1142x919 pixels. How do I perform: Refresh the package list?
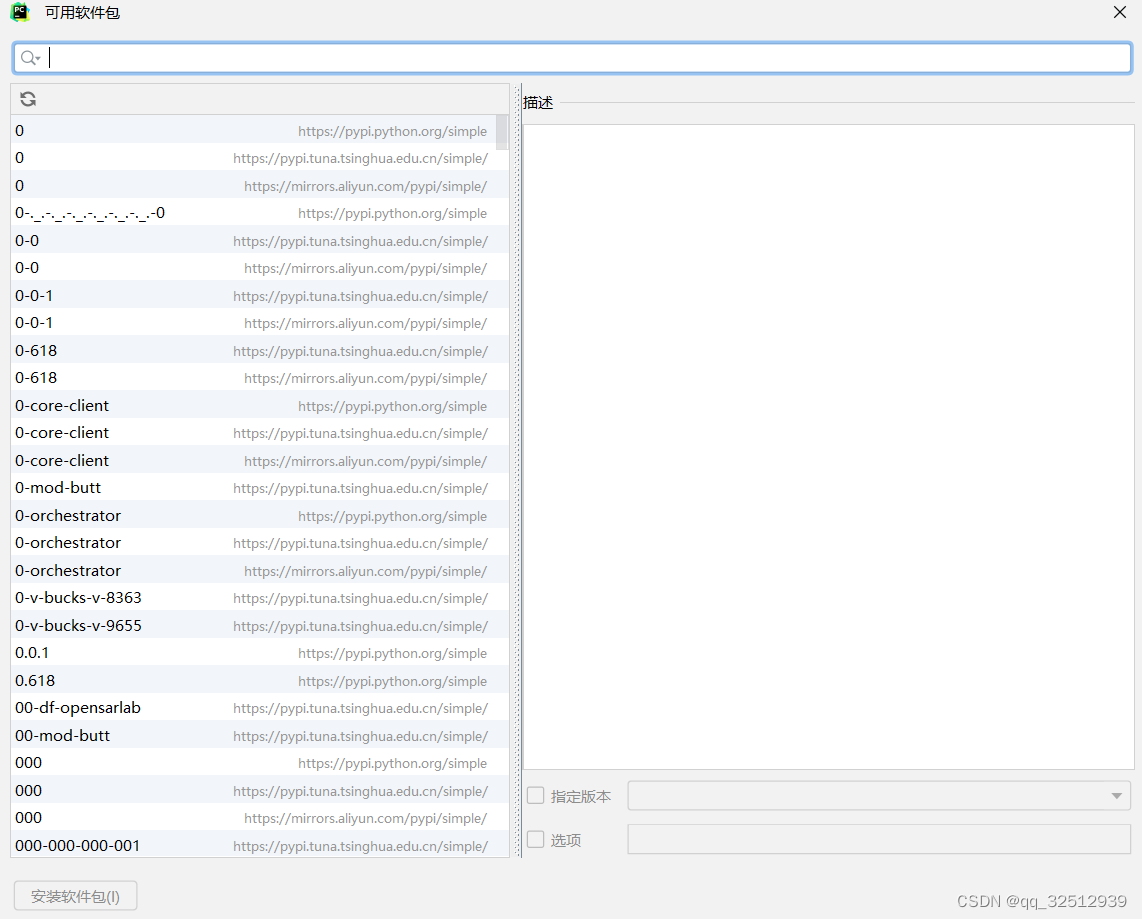[x=27, y=99]
